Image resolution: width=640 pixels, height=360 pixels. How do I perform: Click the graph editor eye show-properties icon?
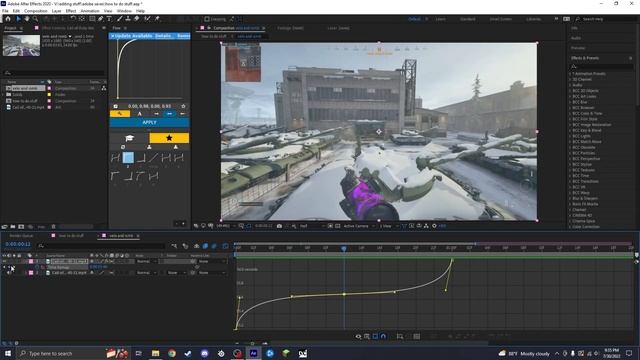coord(358,336)
